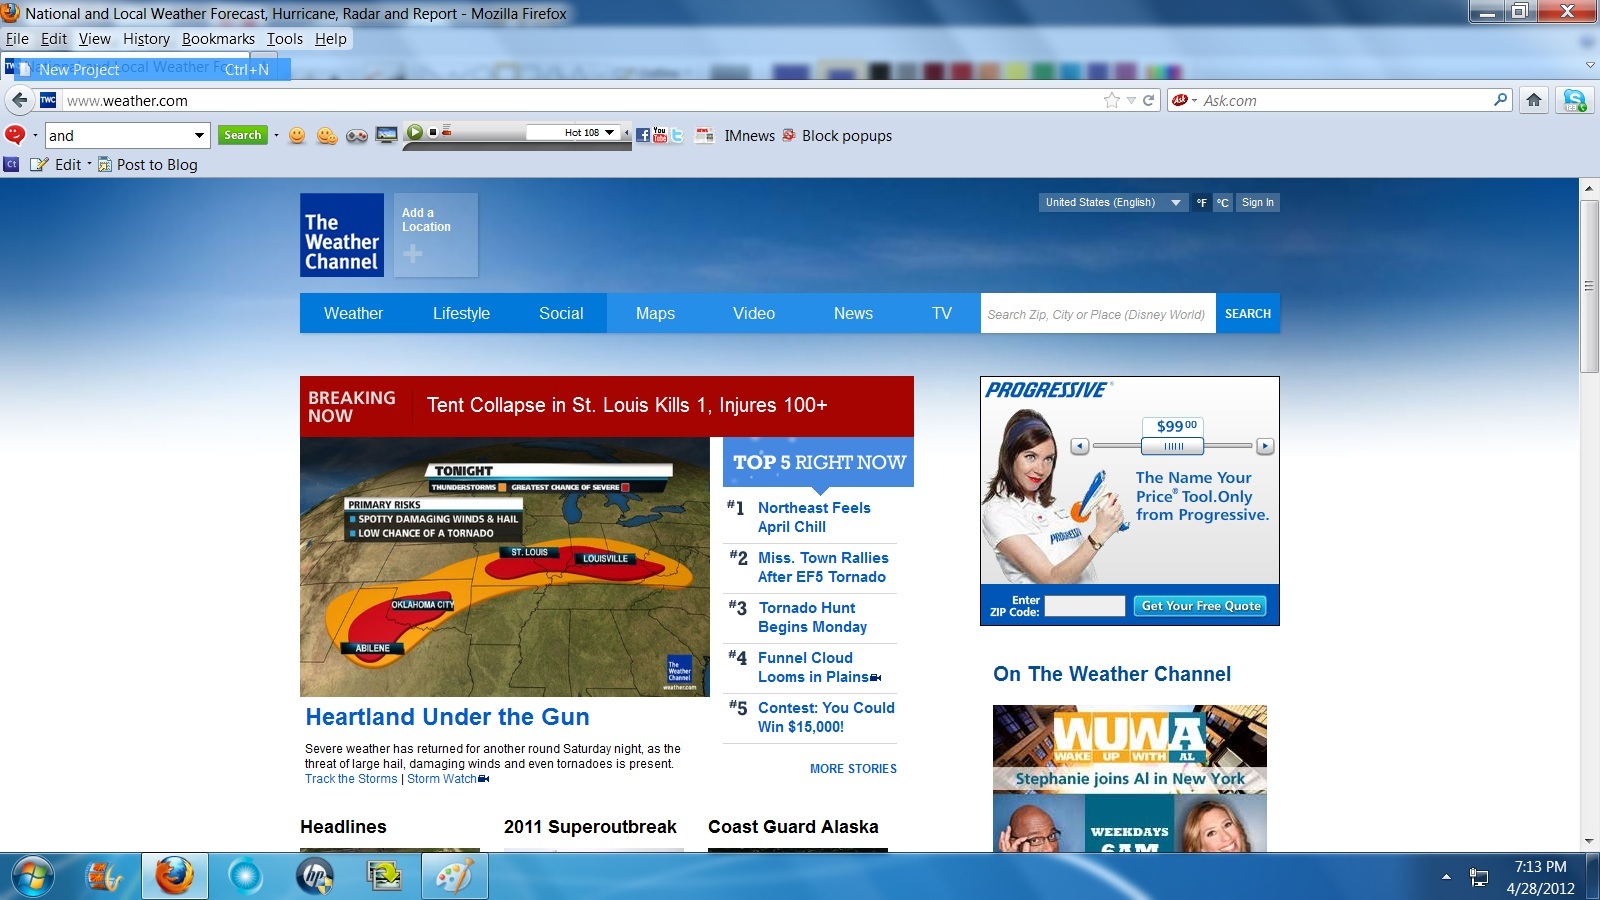Open YouTube from the toolbar icon
This screenshot has height=900, width=1600.
(x=660, y=135)
